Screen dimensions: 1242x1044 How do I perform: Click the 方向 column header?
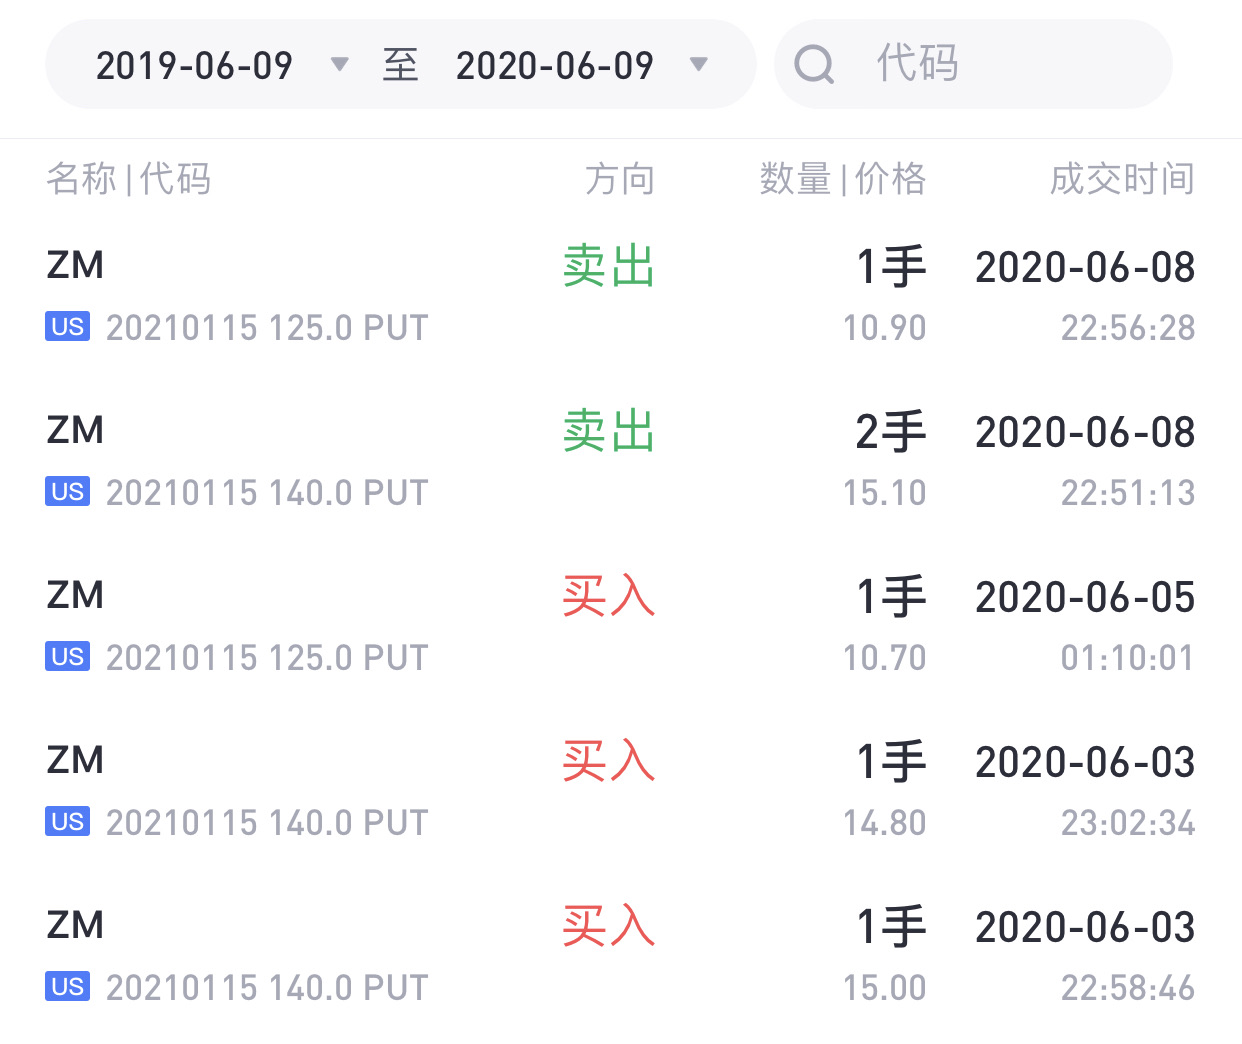pos(620,179)
